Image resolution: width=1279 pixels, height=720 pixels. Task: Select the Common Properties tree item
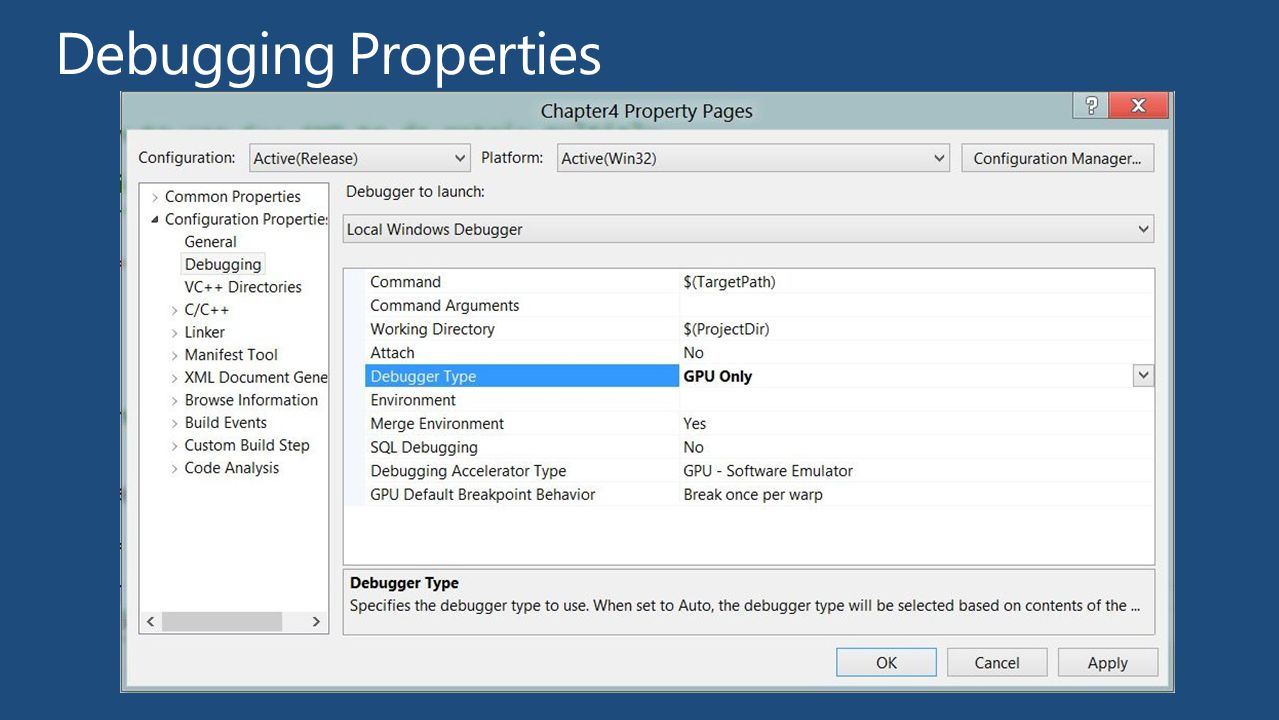[x=233, y=196]
